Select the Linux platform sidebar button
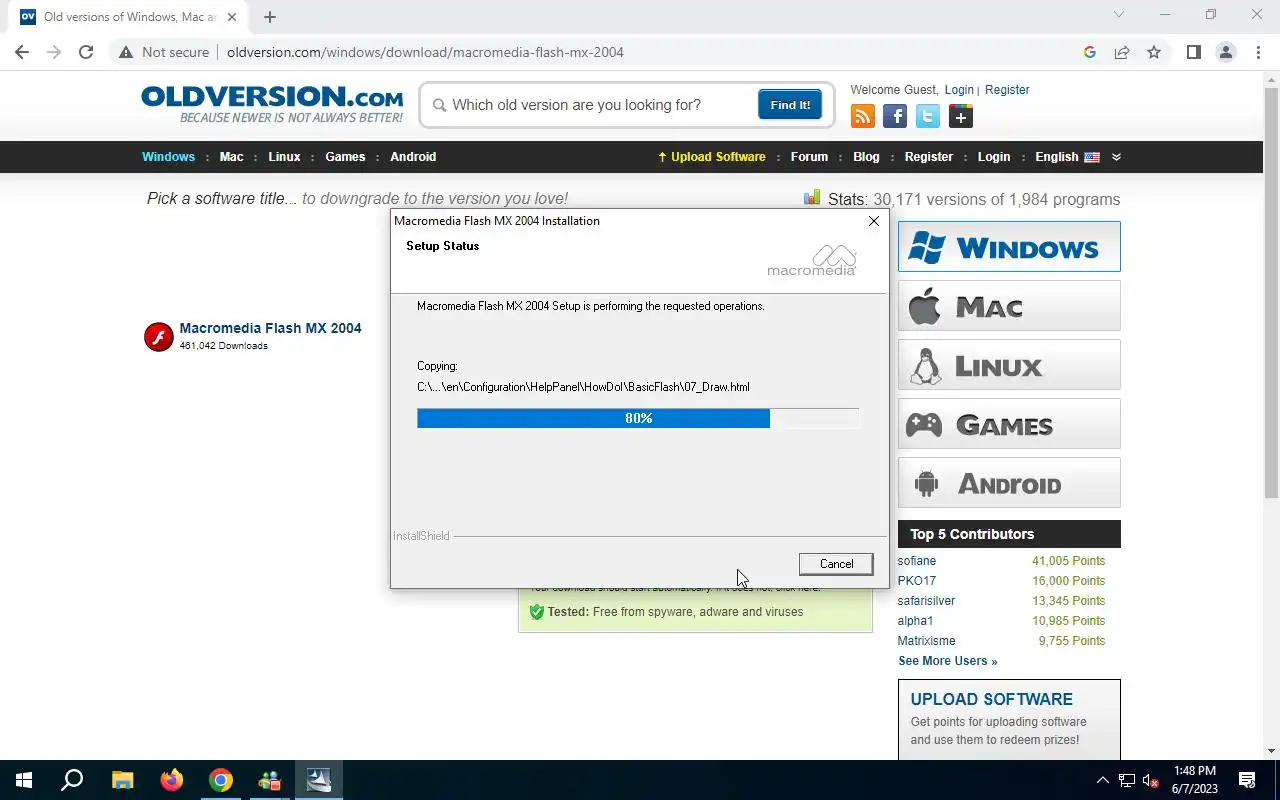Screen dimensions: 1280x800 [1009, 365]
